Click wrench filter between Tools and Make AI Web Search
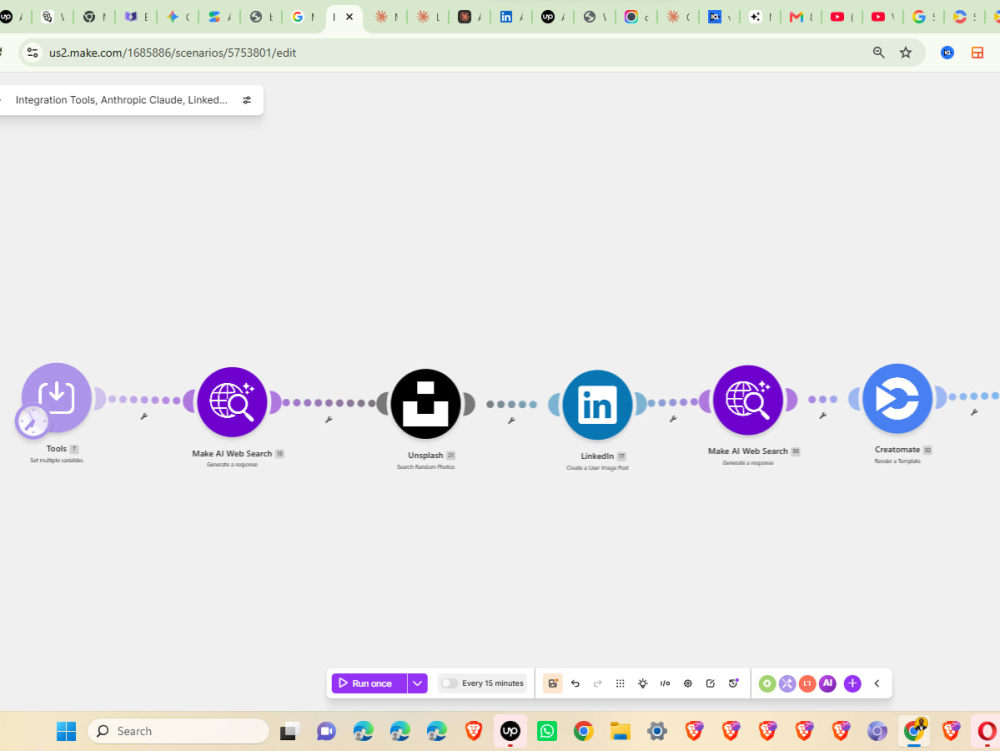 (x=144, y=416)
